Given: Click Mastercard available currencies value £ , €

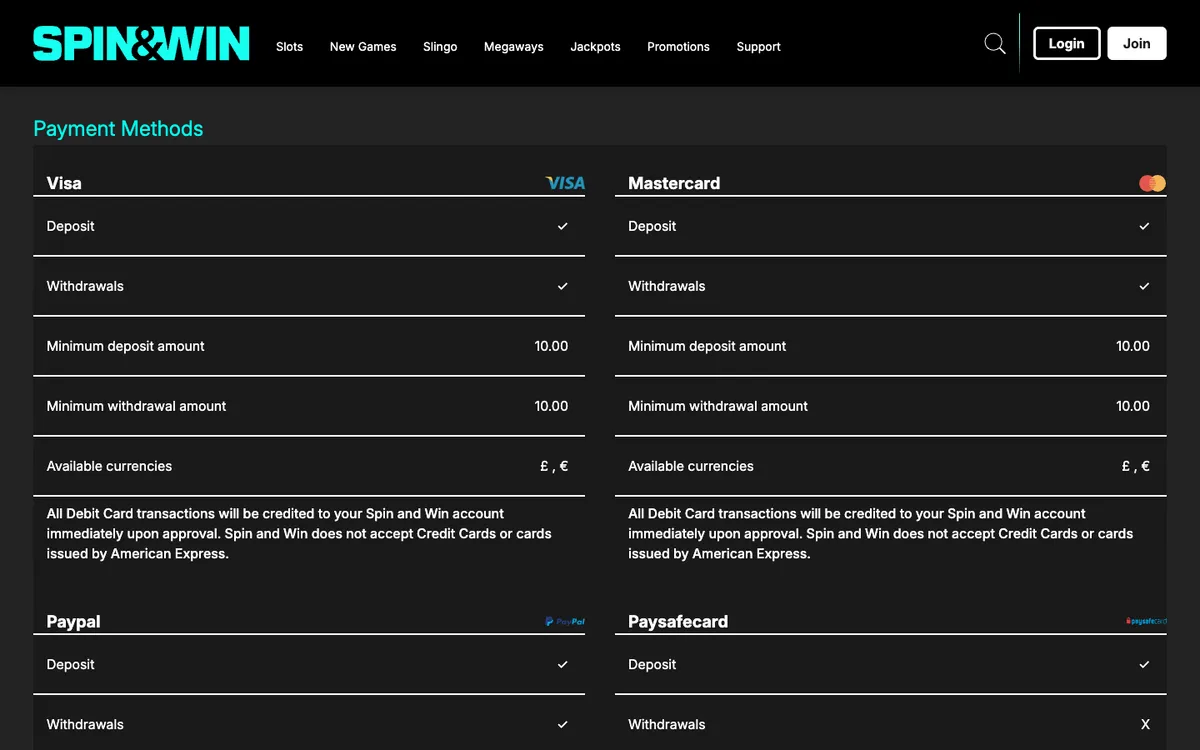Looking at the screenshot, I should click(1136, 466).
